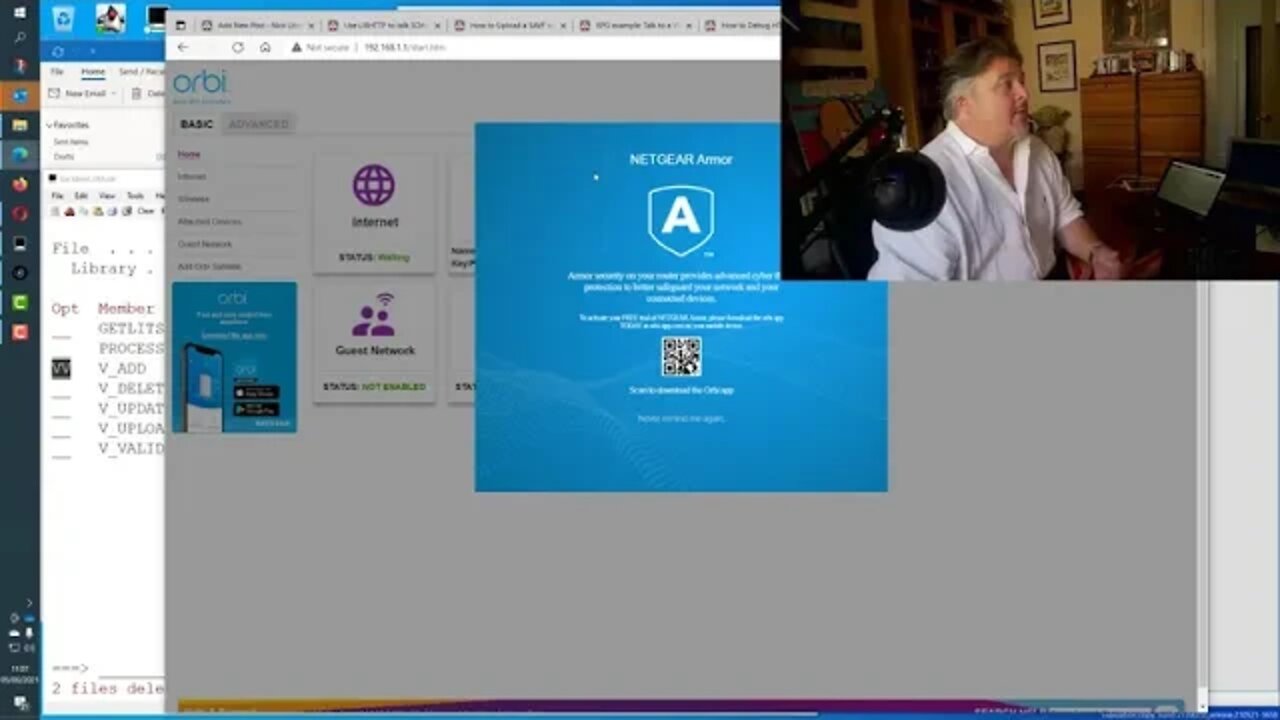This screenshot has width=1280, height=720.
Task: Click Google Play badge in Orbi banner
Action: pos(256,409)
